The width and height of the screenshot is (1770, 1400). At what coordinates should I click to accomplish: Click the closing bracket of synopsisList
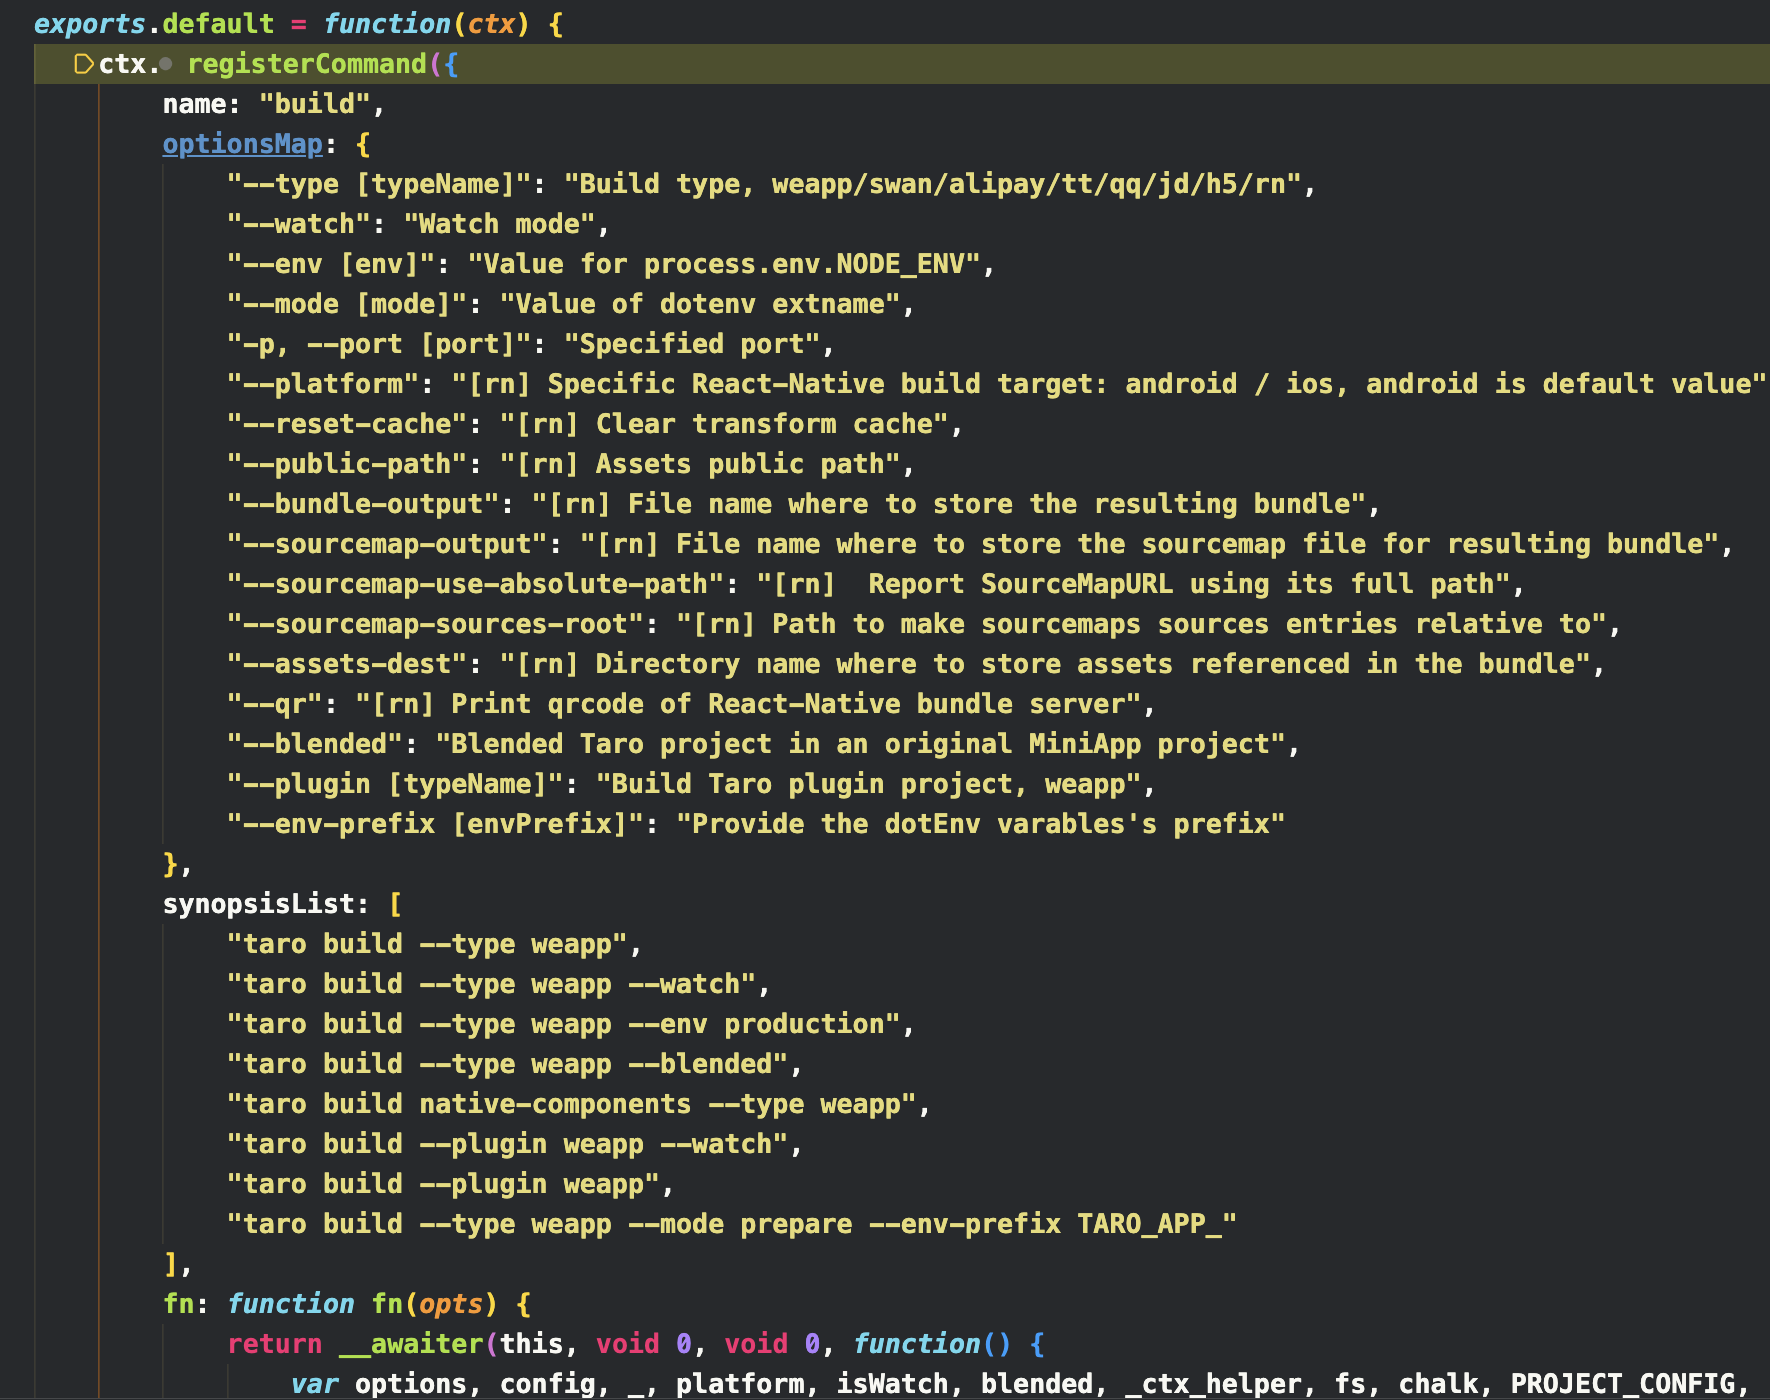click(x=170, y=1264)
